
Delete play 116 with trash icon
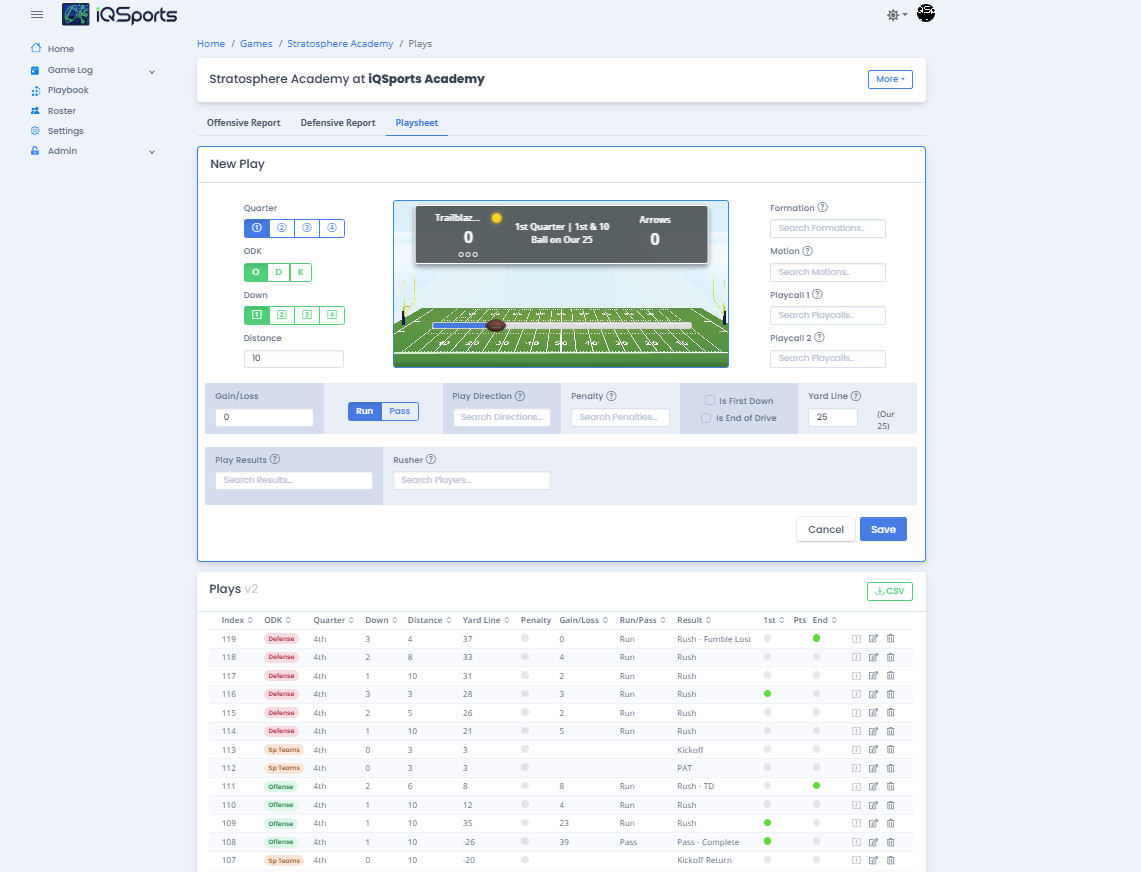point(890,694)
